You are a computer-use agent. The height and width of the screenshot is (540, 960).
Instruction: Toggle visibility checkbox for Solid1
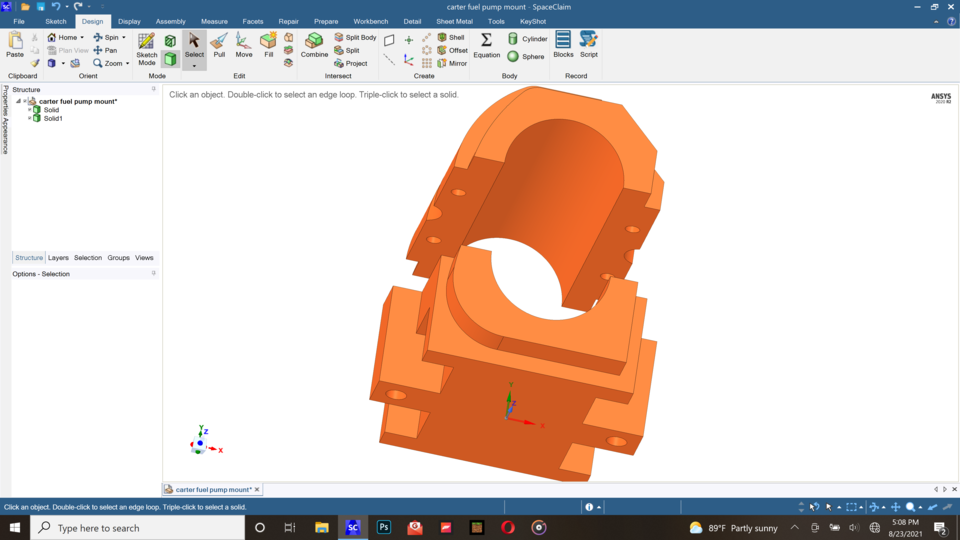click(29, 118)
